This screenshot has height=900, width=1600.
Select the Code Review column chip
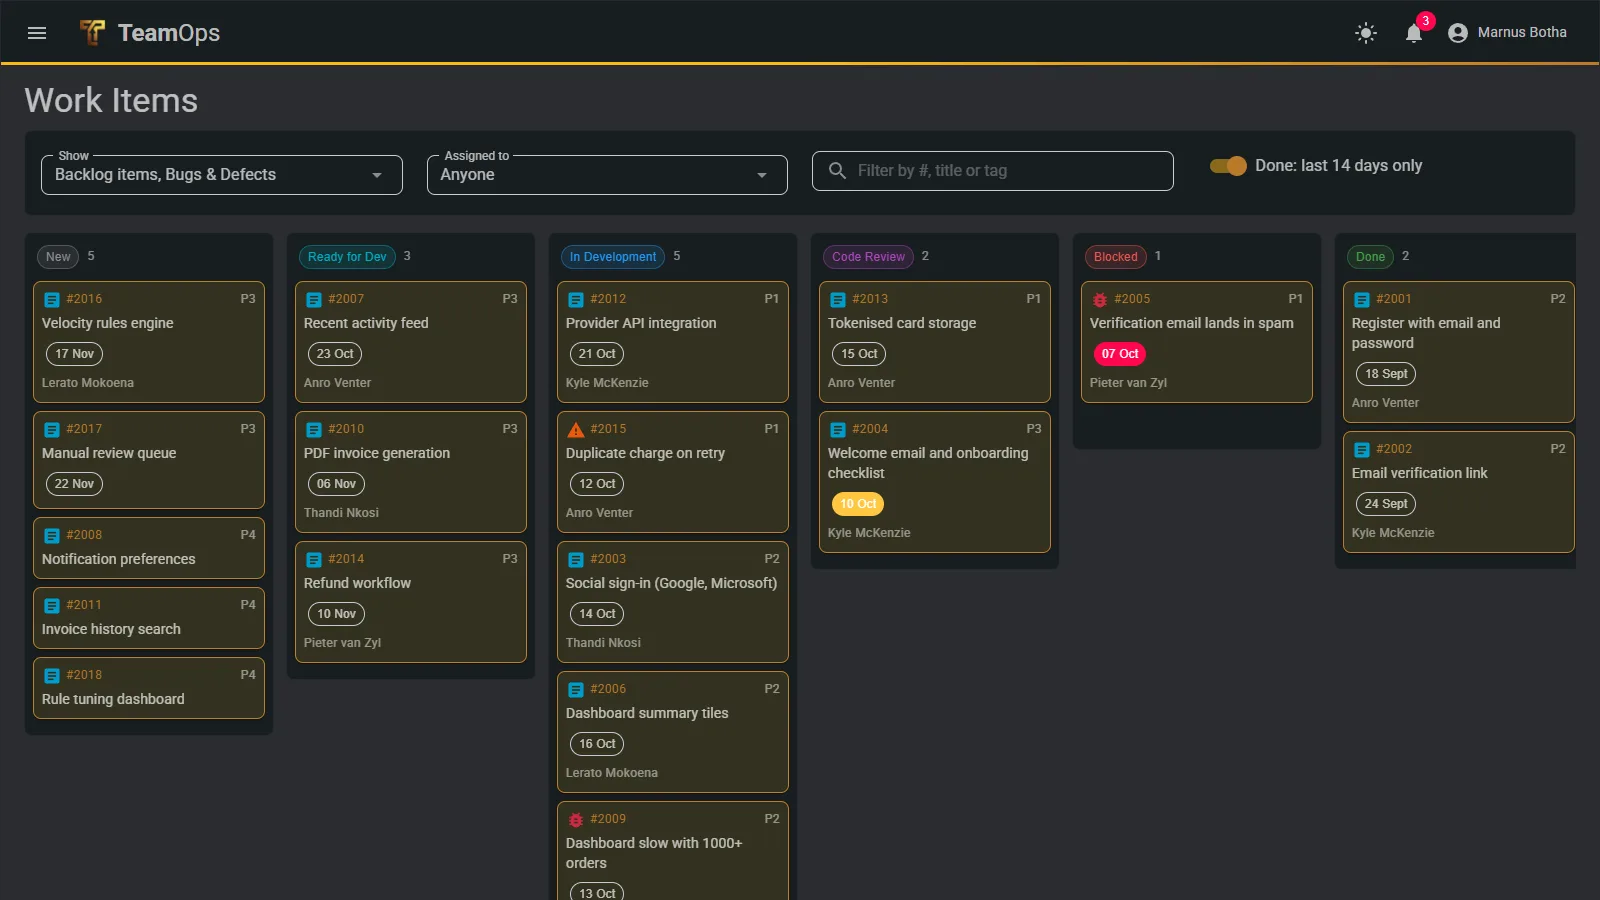point(868,257)
